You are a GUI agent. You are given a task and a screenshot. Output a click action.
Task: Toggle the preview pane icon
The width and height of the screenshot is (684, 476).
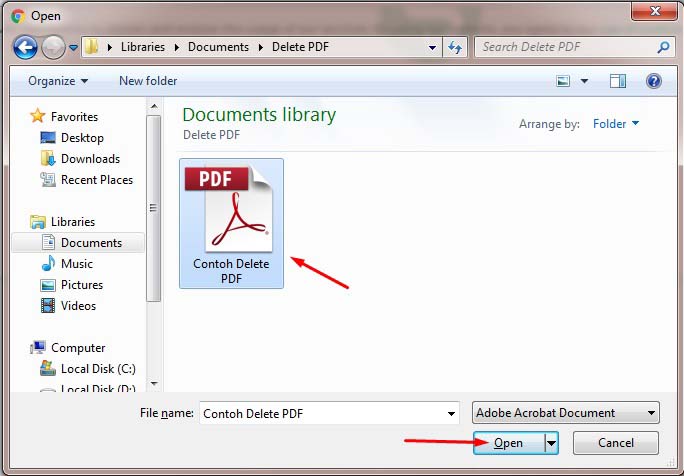pos(618,81)
